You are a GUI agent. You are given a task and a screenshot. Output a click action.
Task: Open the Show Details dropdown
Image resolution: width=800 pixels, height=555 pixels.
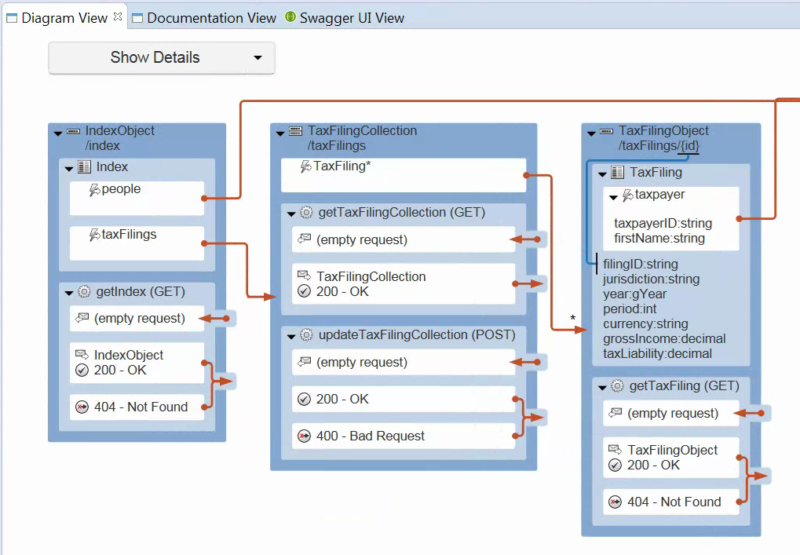pos(162,58)
